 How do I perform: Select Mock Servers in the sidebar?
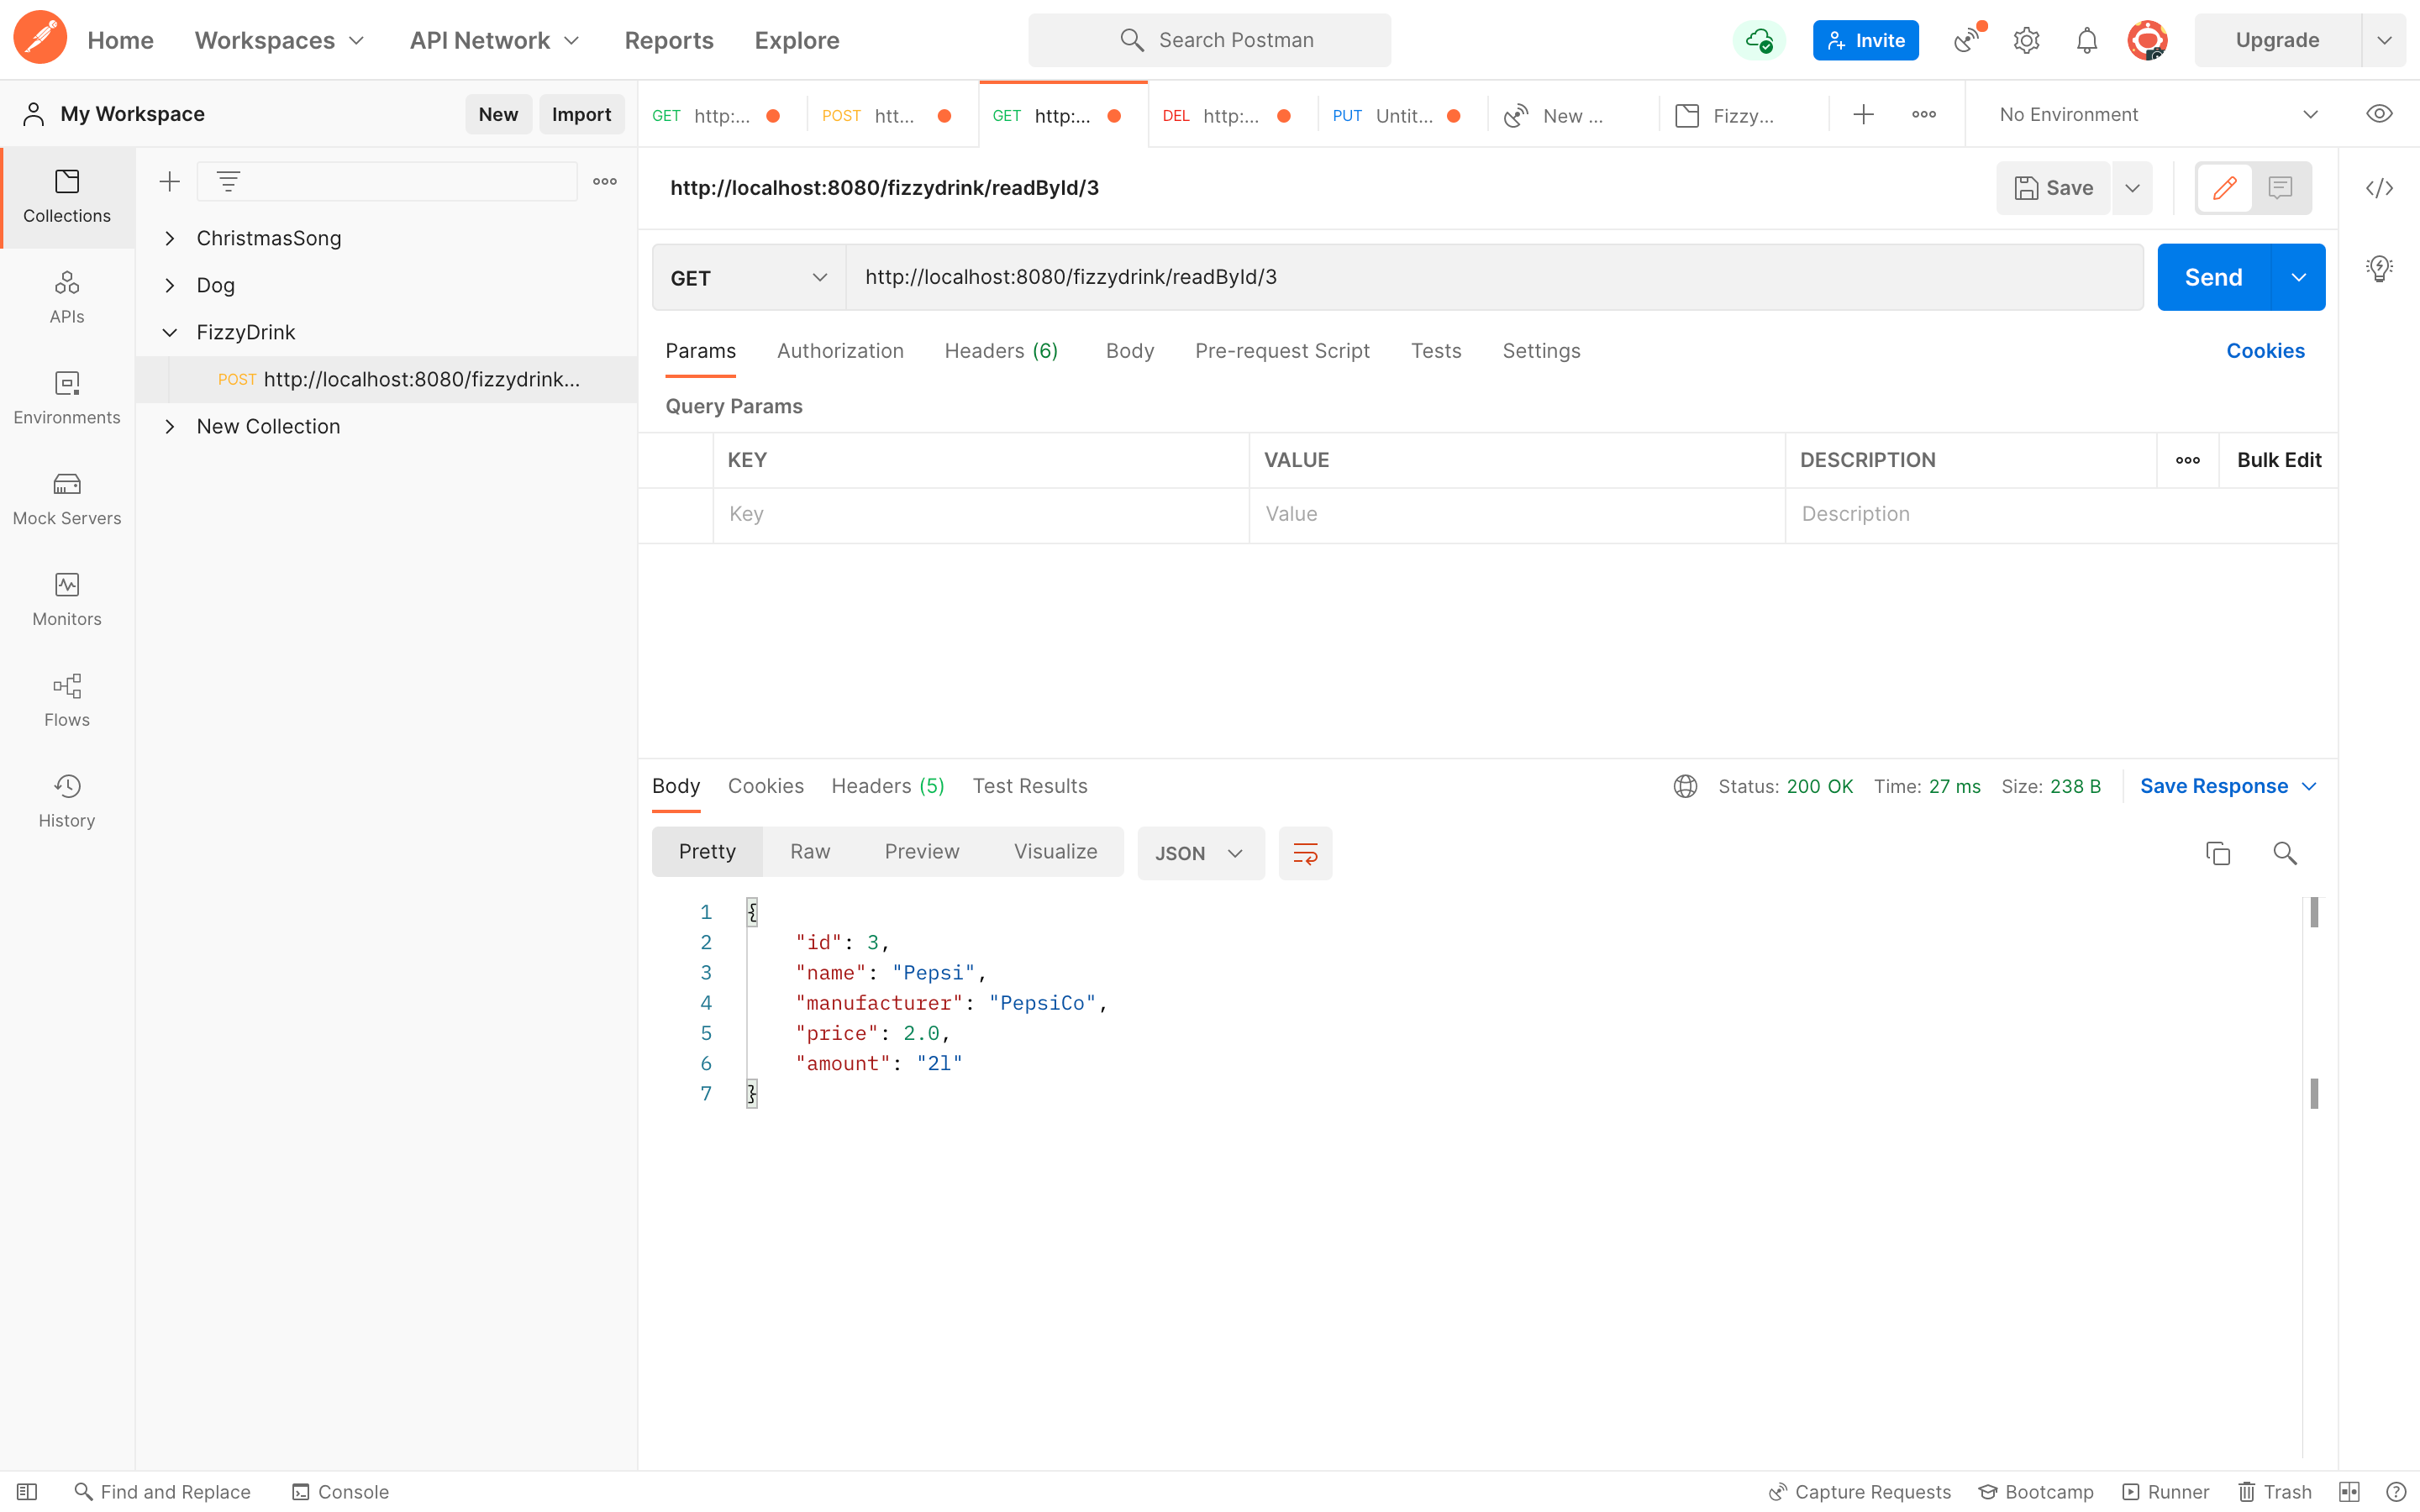(66, 497)
